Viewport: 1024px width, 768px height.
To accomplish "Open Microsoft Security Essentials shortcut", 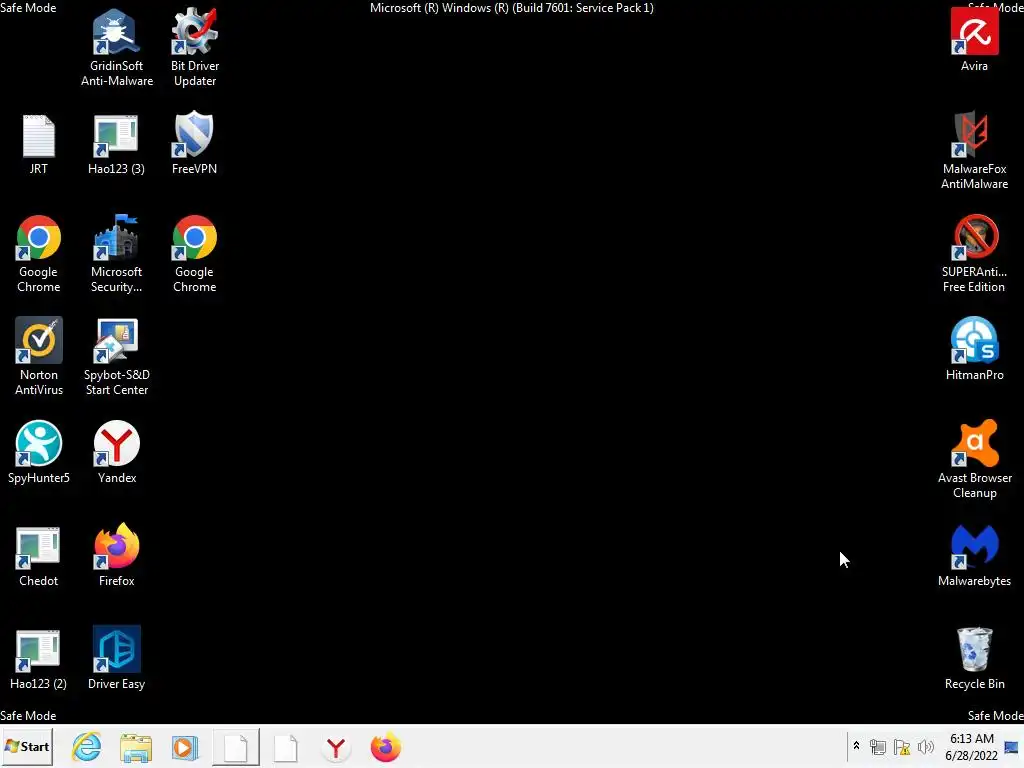I will (116, 253).
